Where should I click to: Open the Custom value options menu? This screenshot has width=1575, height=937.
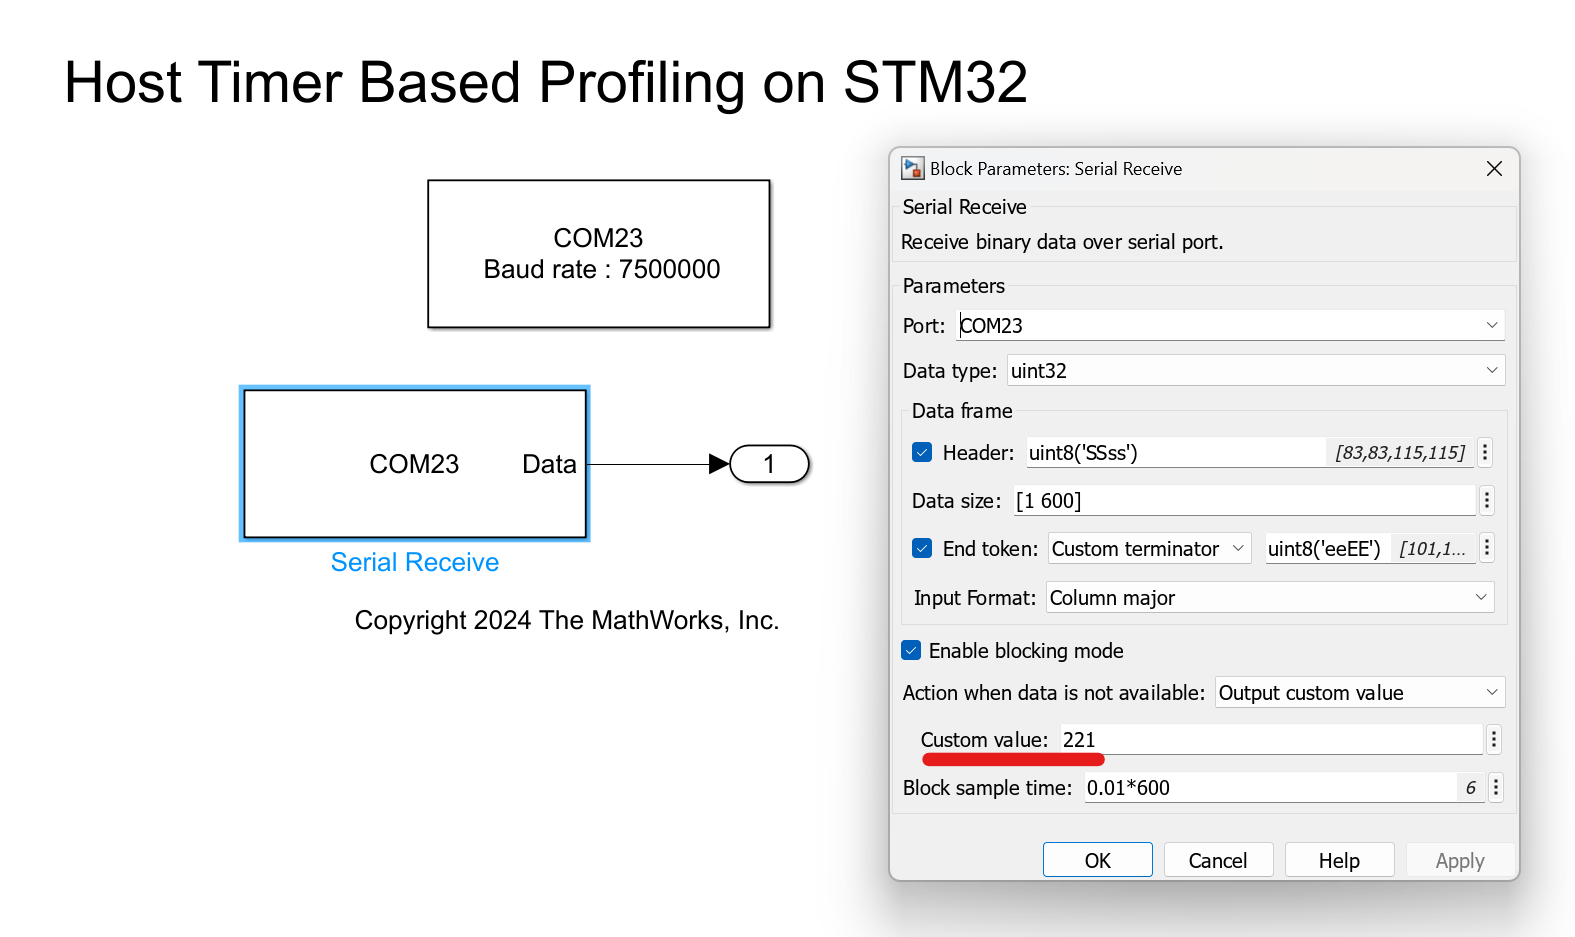click(x=1493, y=740)
